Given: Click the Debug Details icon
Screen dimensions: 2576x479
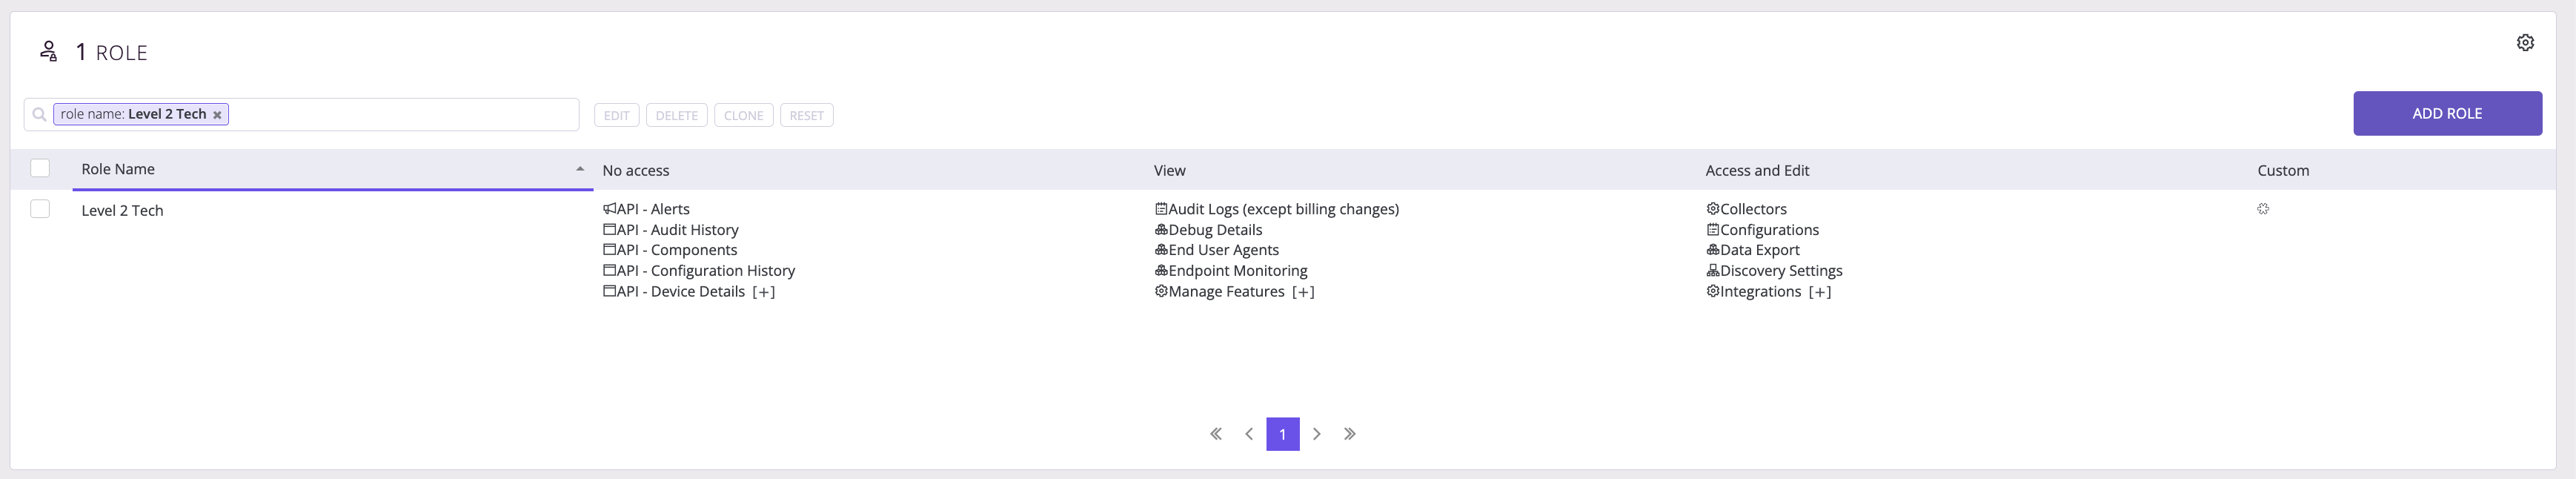Looking at the screenshot, I should click(1161, 229).
